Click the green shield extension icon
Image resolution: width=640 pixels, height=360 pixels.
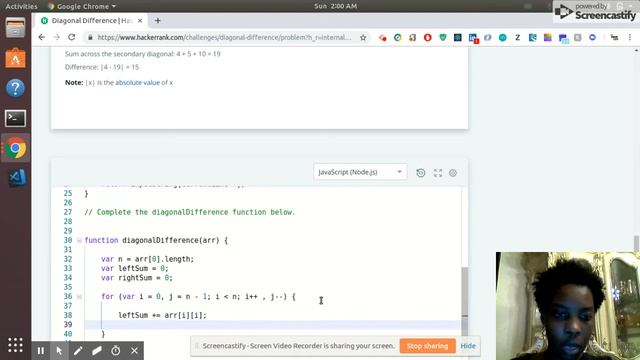[x=442, y=38]
